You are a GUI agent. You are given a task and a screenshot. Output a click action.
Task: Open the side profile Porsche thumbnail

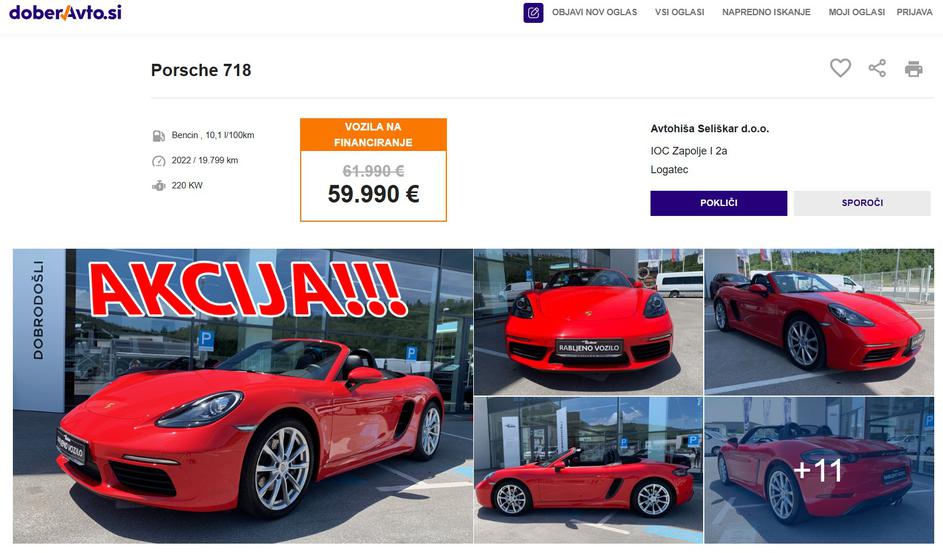point(588,470)
